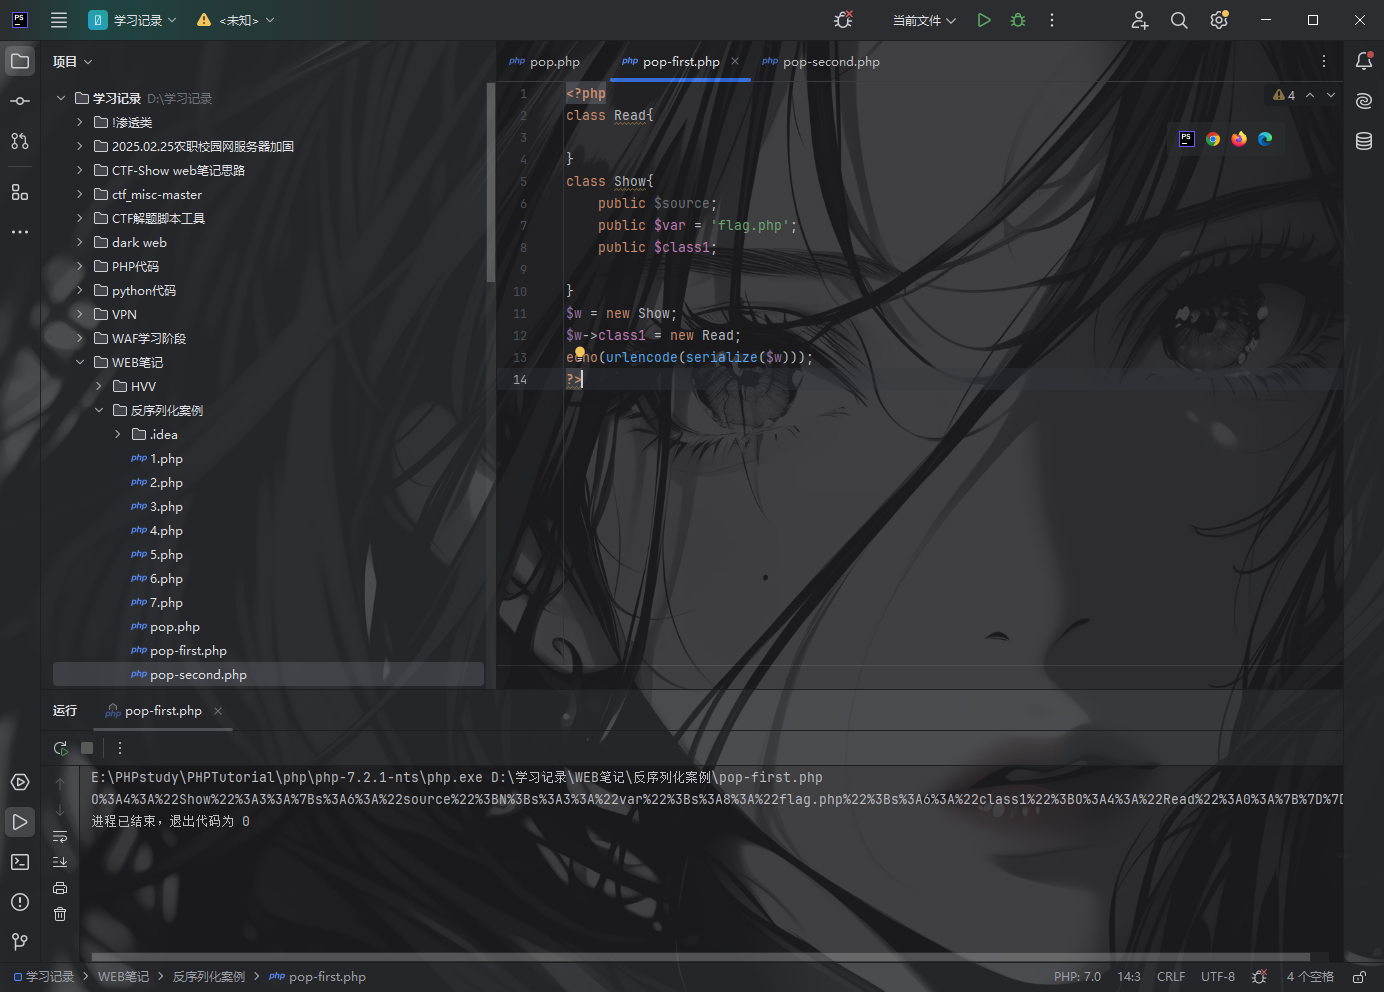This screenshot has width=1384, height=992.
Task: Close the pop-first.php Run tab
Action: (x=218, y=711)
